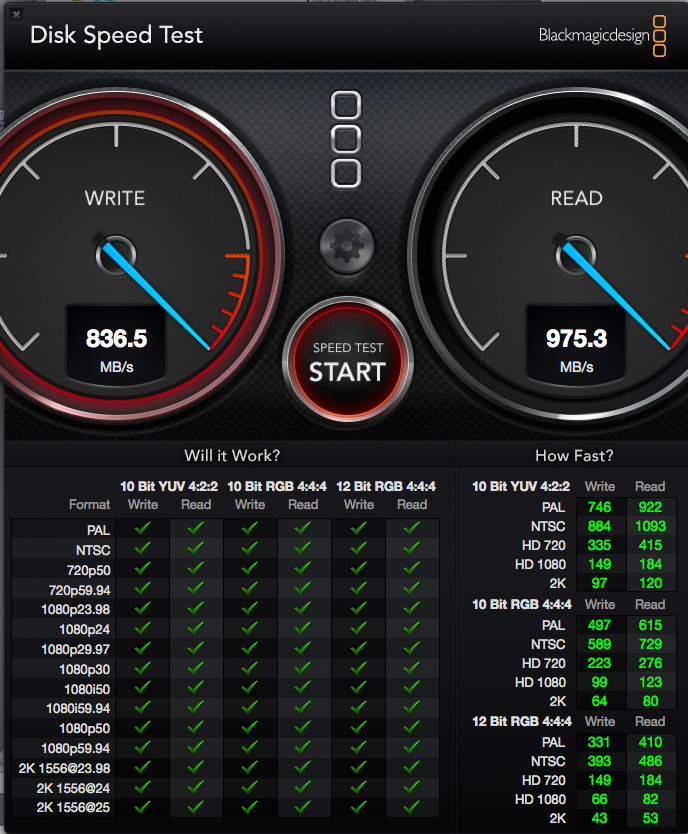The height and width of the screenshot is (834, 688).
Task: Click the 2K 1556@24 format row label
Action: tap(73, 788)
